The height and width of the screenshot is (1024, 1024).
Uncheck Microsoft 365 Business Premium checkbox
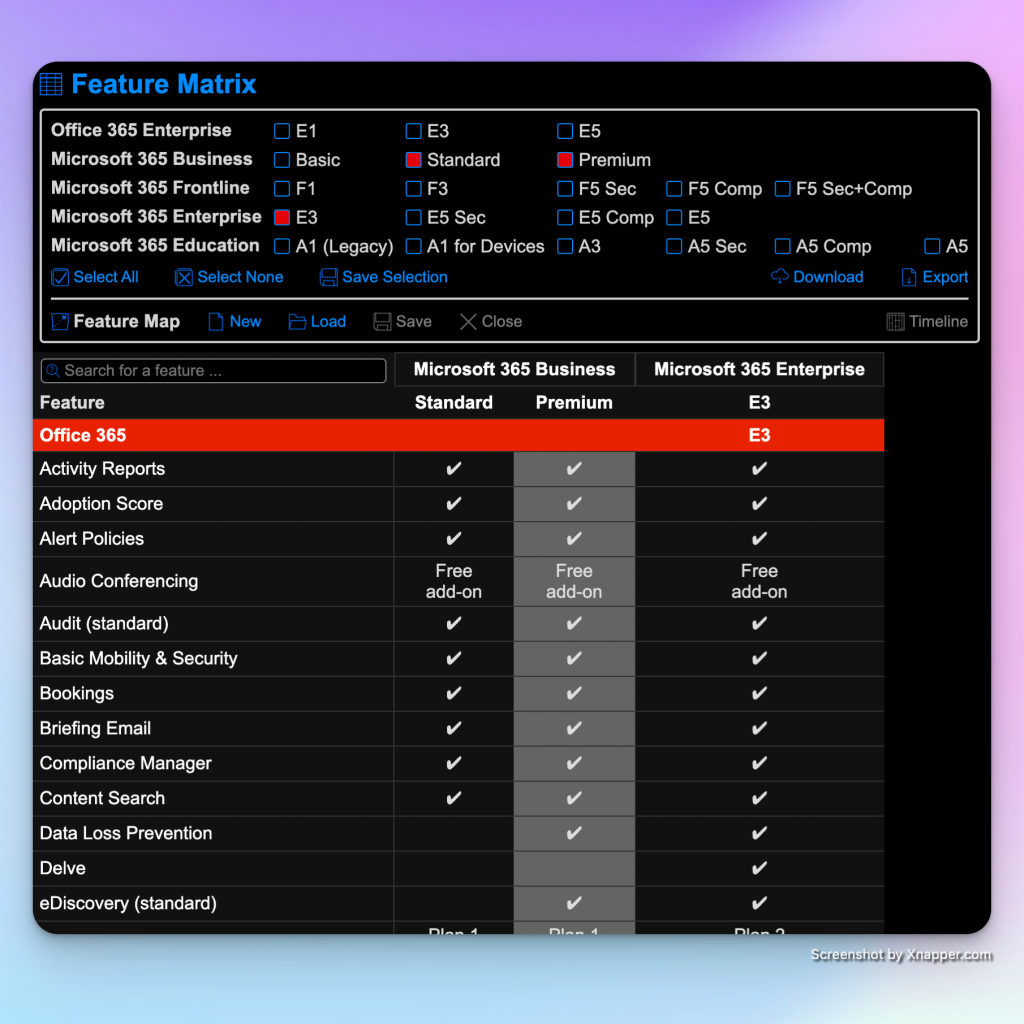pyautogui.click(x=565, y=160)
